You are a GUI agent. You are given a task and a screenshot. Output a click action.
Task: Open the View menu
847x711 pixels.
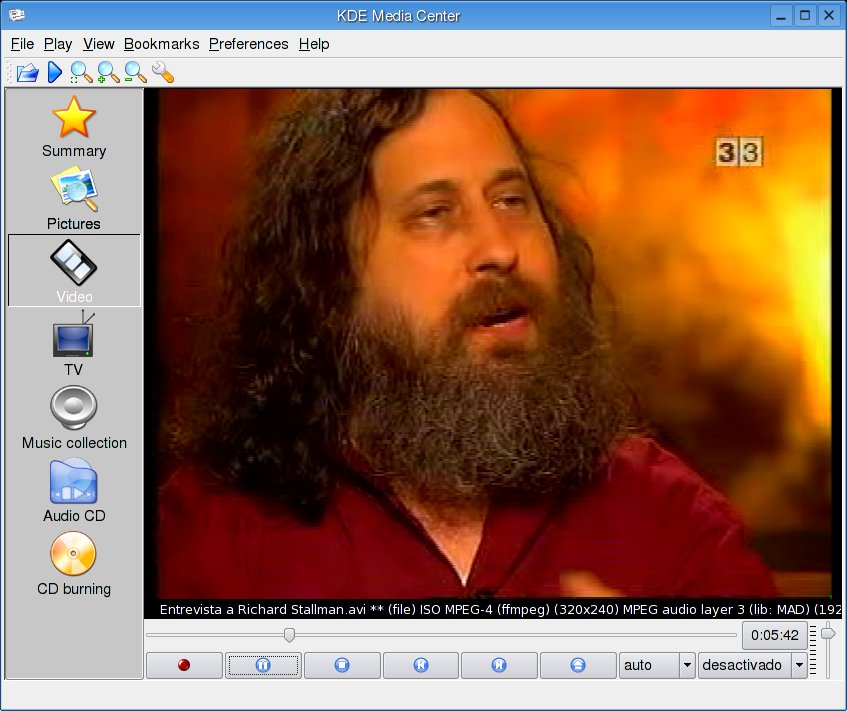pyautogui.click(x=98, y=44)
